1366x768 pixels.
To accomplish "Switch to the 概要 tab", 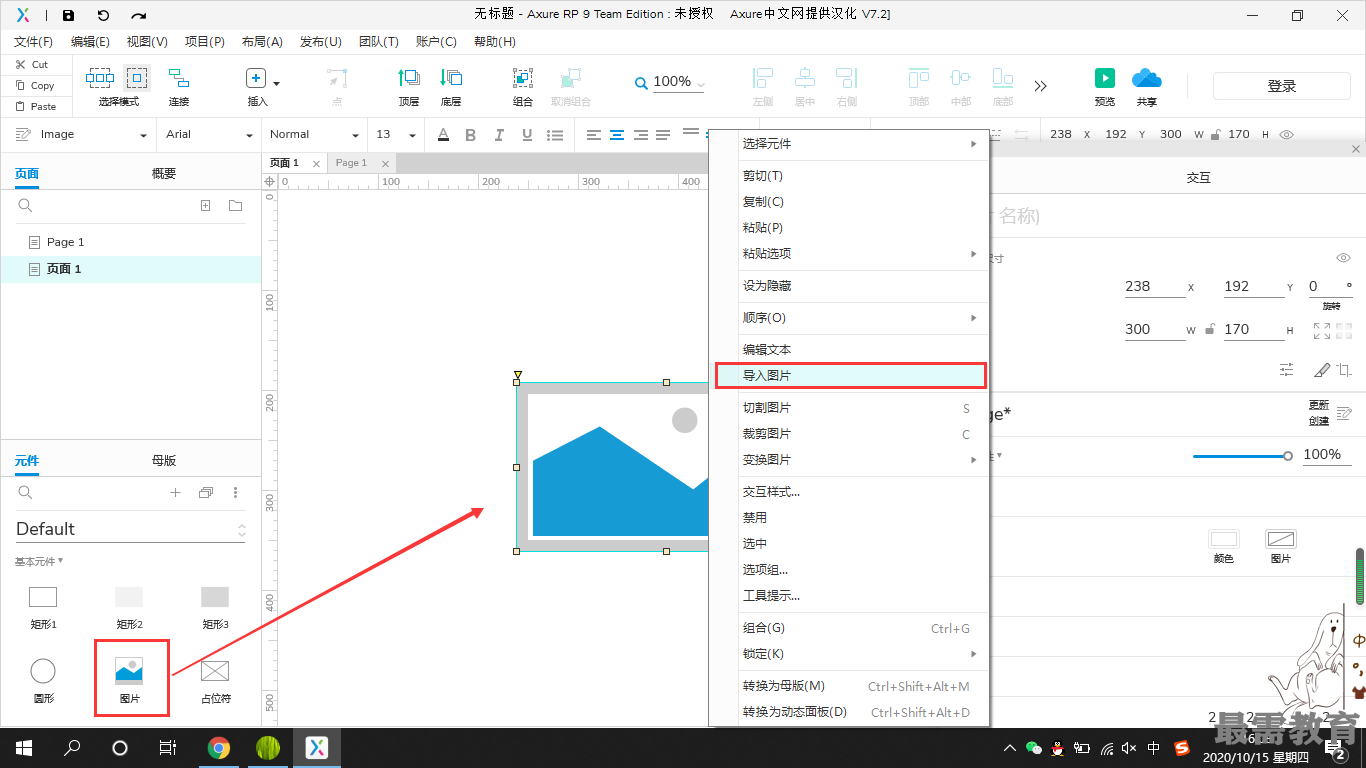I will (164, 173).
